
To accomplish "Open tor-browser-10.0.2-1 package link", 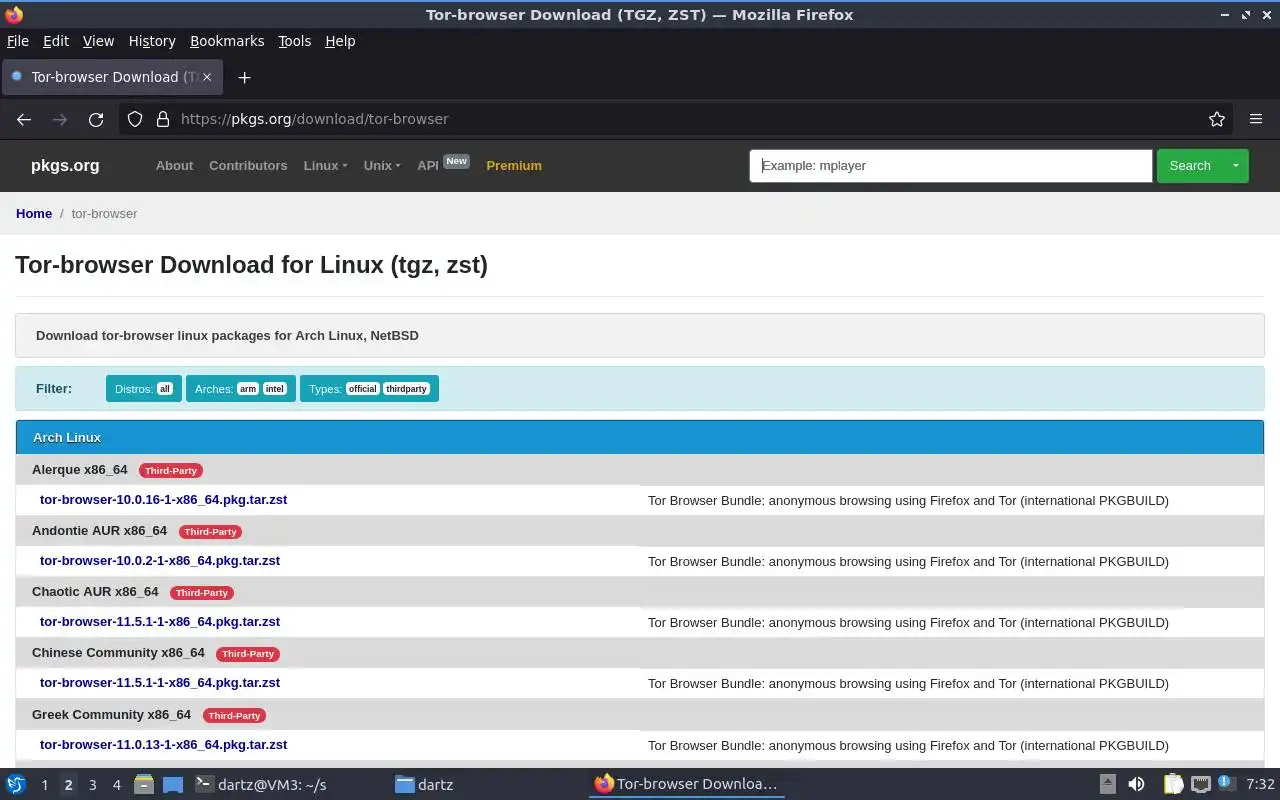I will (160, 561).
